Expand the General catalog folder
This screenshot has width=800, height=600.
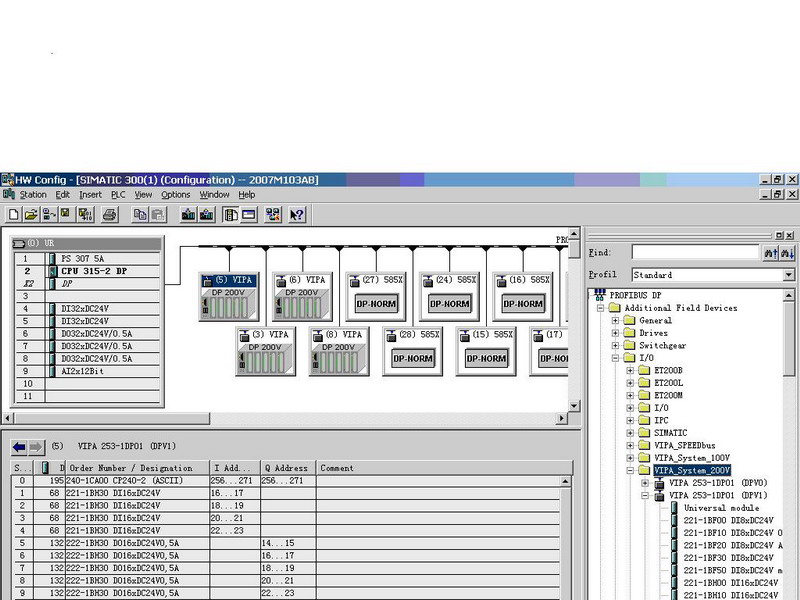click(615, 320)
